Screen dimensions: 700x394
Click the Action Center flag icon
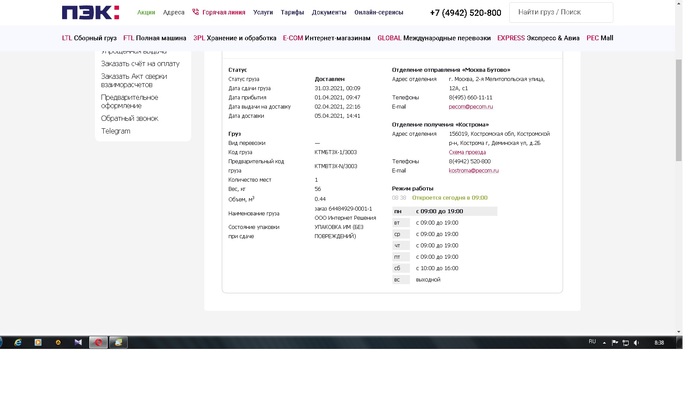pyautogui.click(x=615, y=342)
